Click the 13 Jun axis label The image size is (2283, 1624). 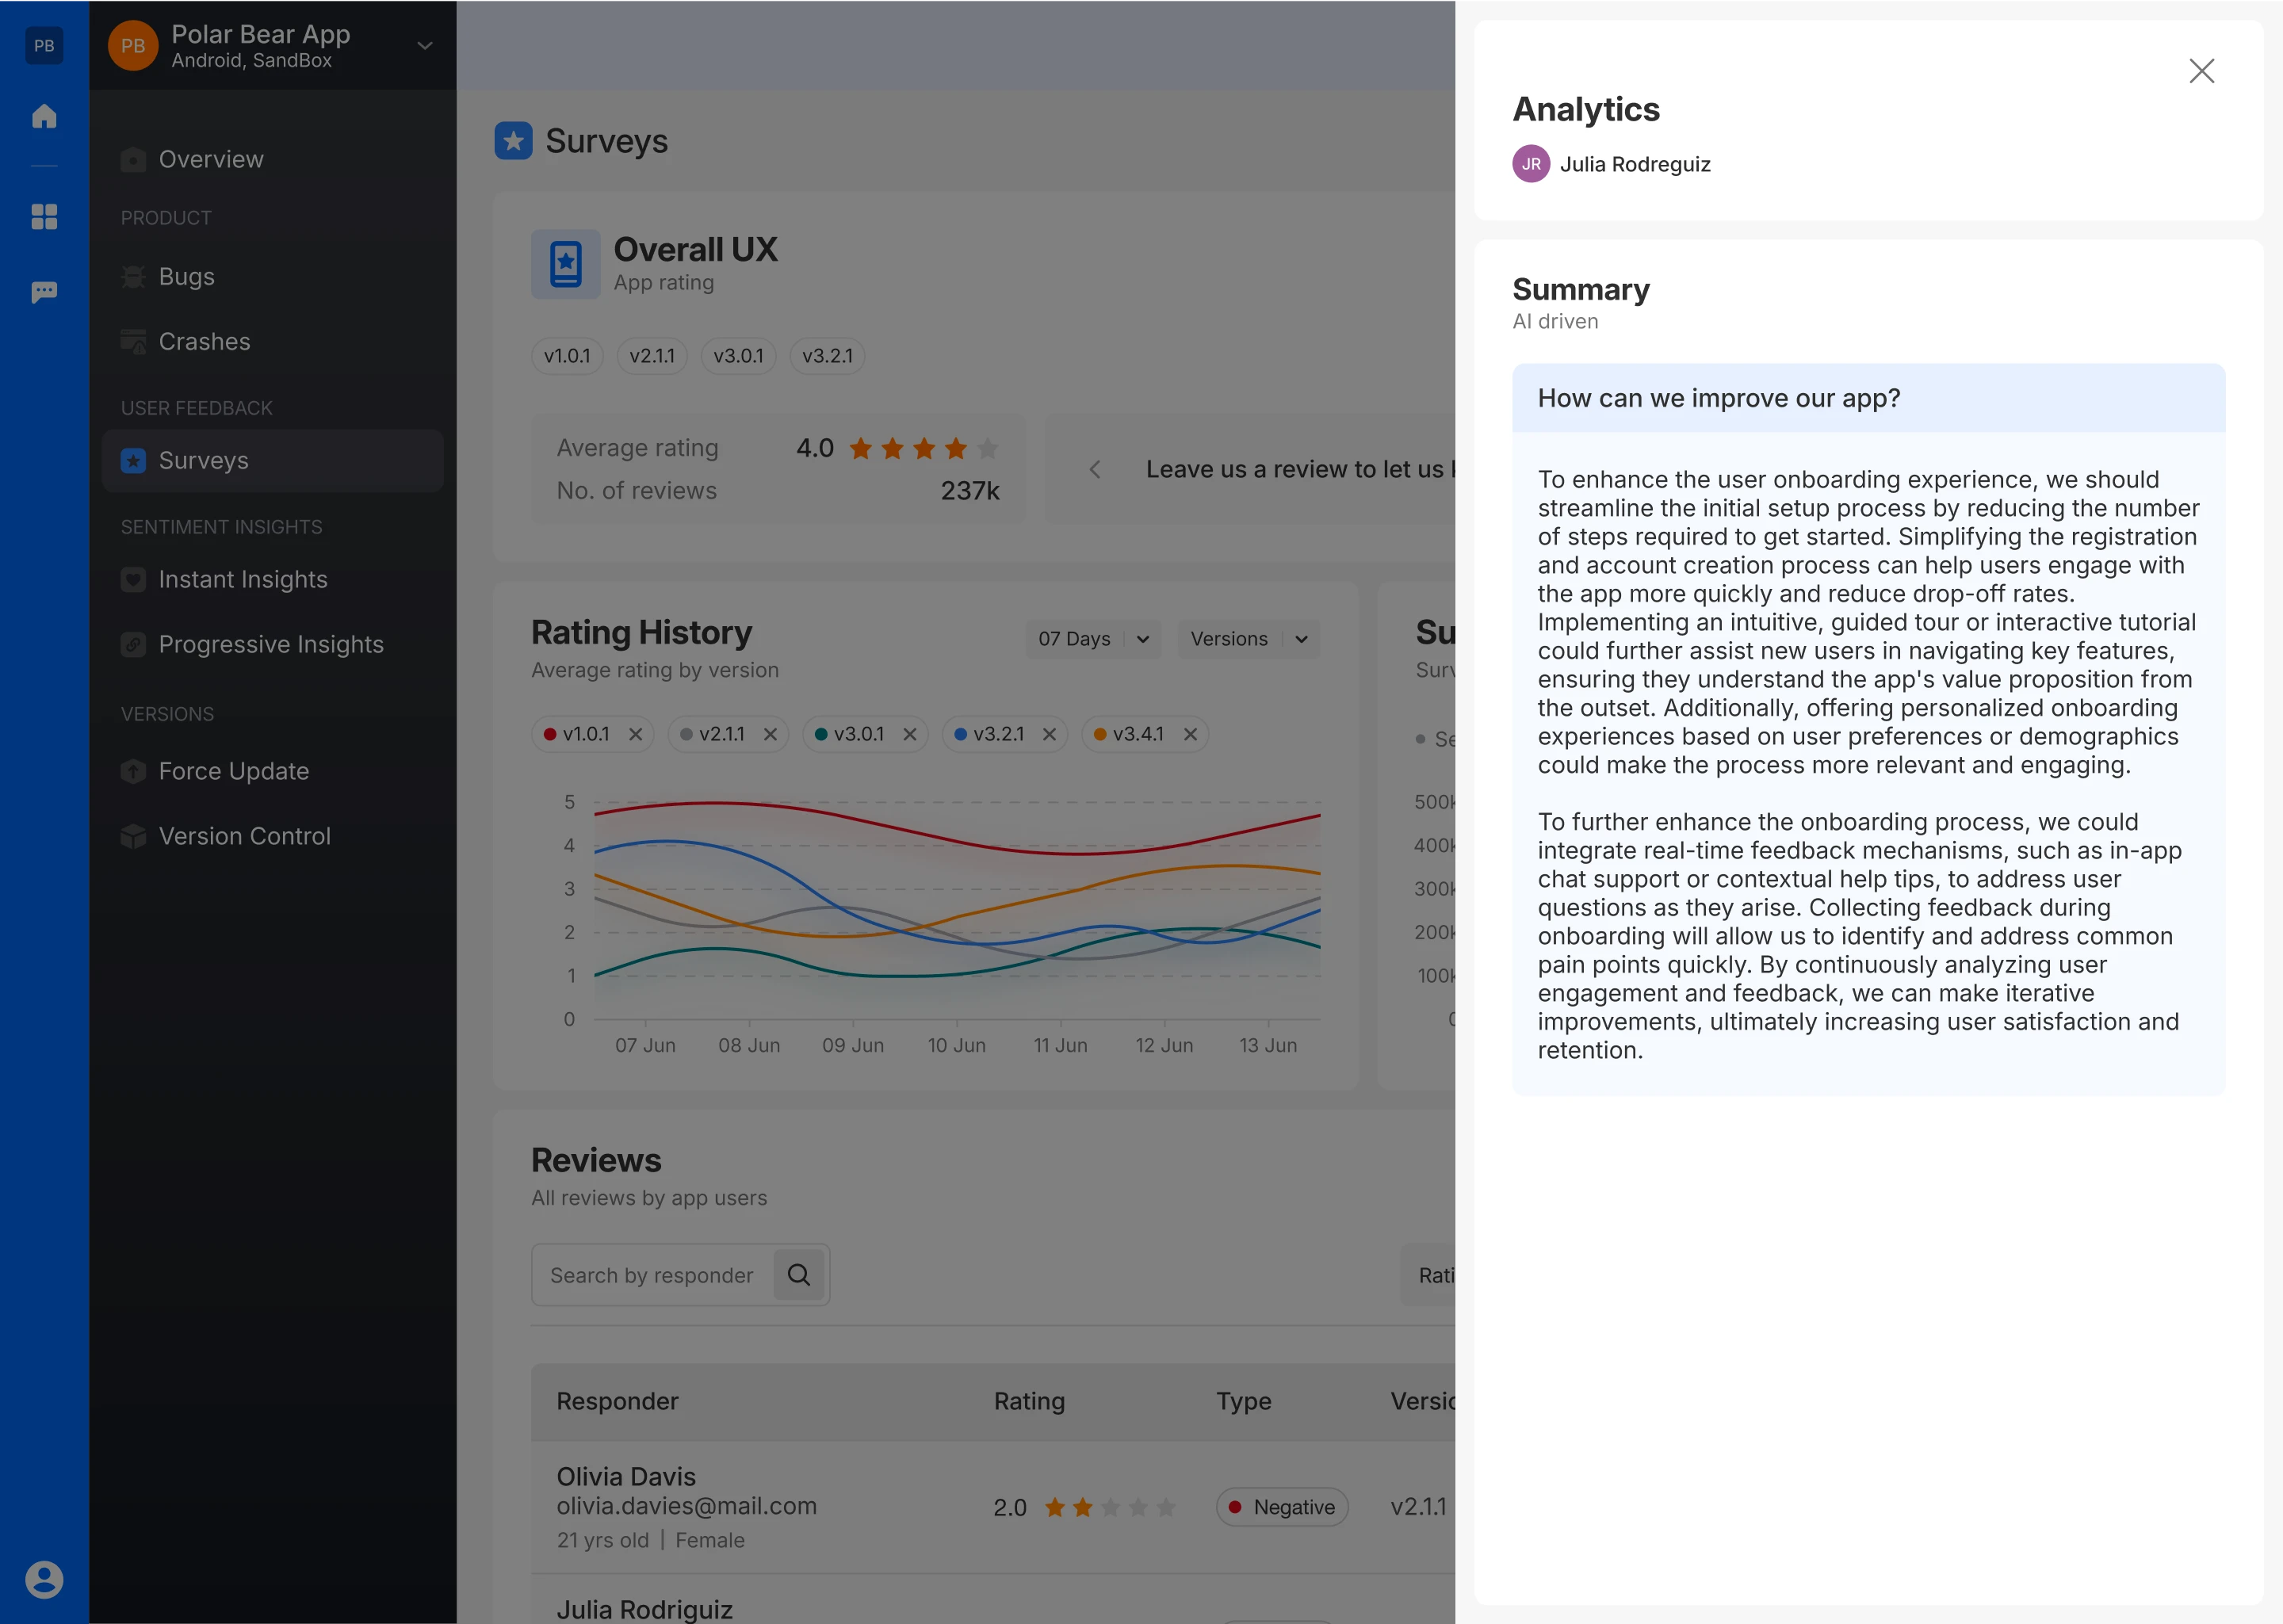(1267, 1045)
